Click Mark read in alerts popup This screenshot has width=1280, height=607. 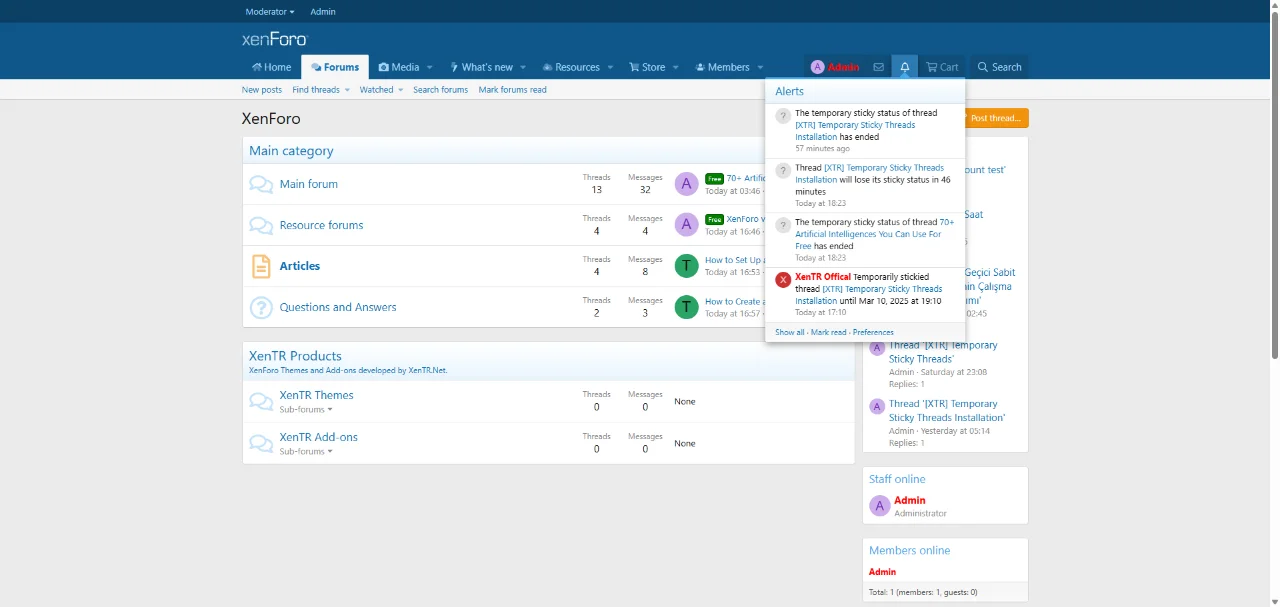pos(828,332)
